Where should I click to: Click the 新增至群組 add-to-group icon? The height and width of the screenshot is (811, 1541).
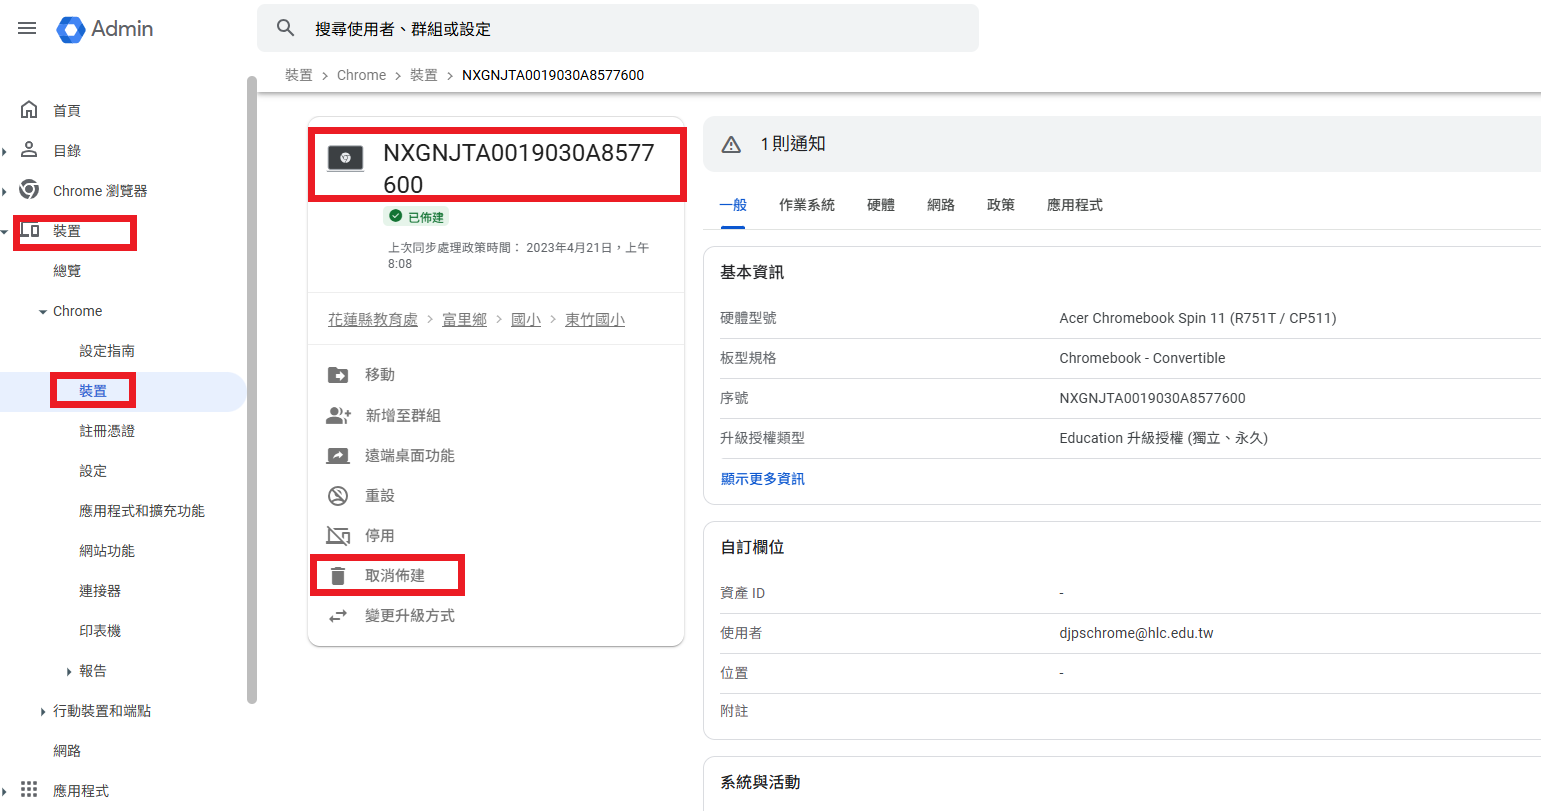[x=338, y=415]
